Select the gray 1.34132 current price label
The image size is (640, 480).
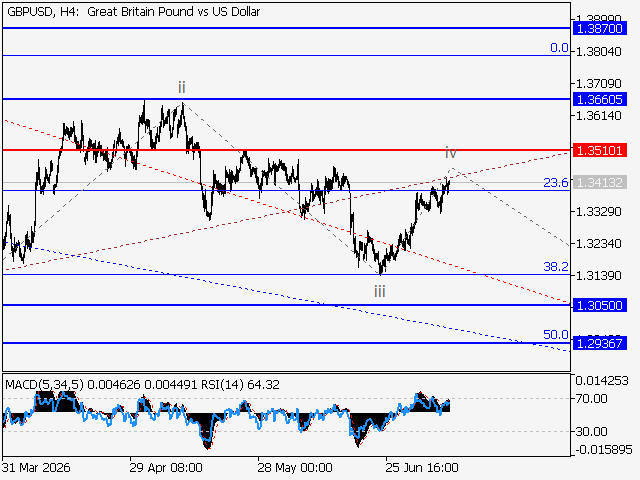599,182
